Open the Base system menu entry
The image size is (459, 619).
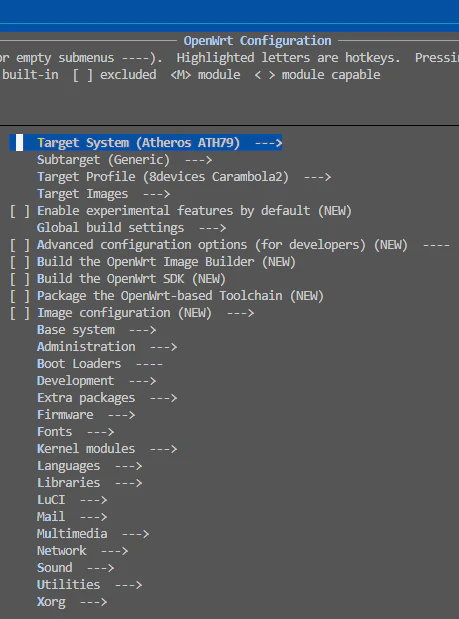pos(96,330)
